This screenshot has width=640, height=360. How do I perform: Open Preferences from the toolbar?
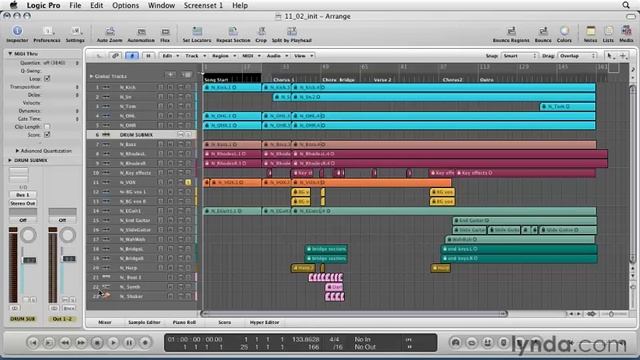(47, 31)
